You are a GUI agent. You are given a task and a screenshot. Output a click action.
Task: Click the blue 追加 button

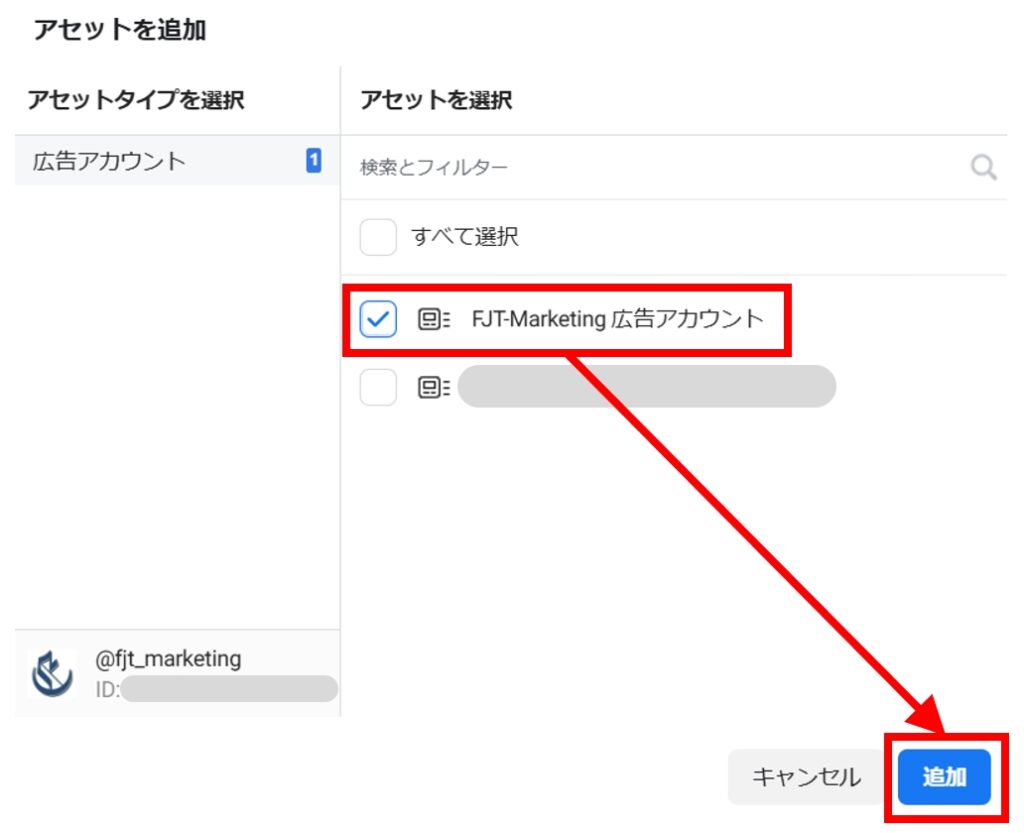[944, 776]
